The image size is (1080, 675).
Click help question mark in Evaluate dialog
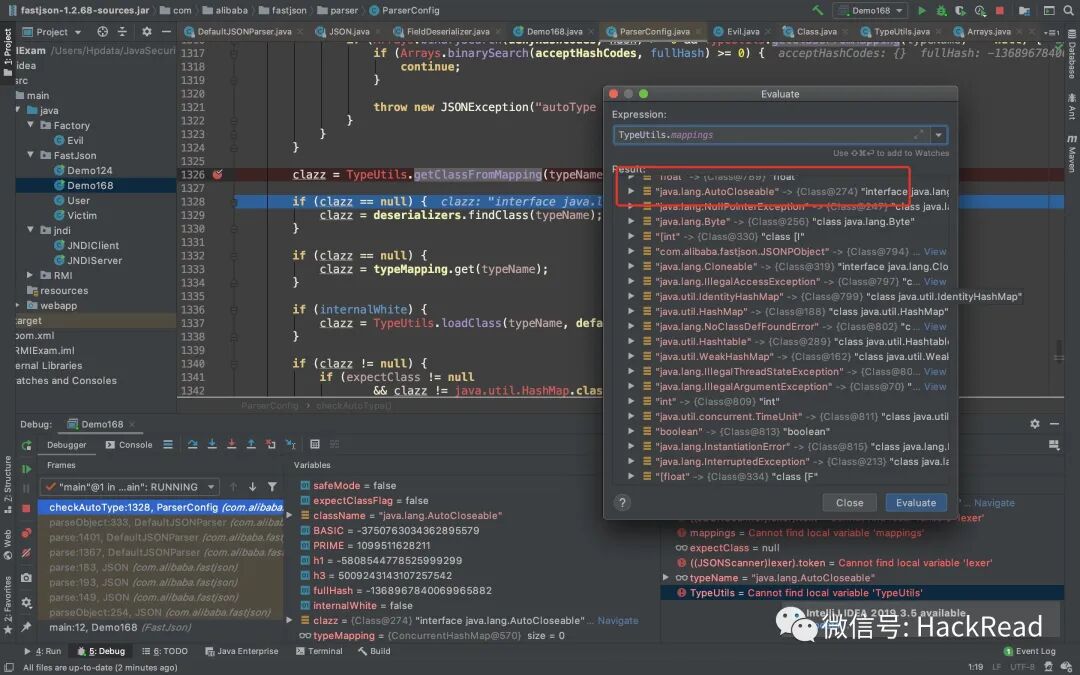622,503
